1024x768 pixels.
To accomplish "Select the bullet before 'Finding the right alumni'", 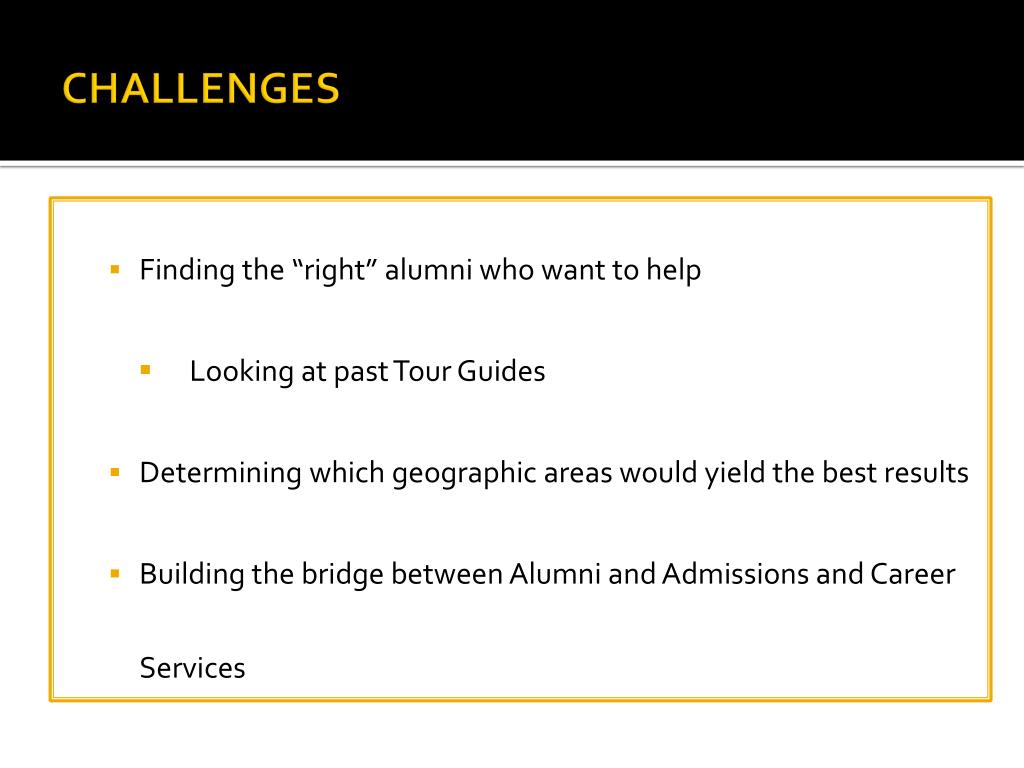I will click(x=115, y=269).
